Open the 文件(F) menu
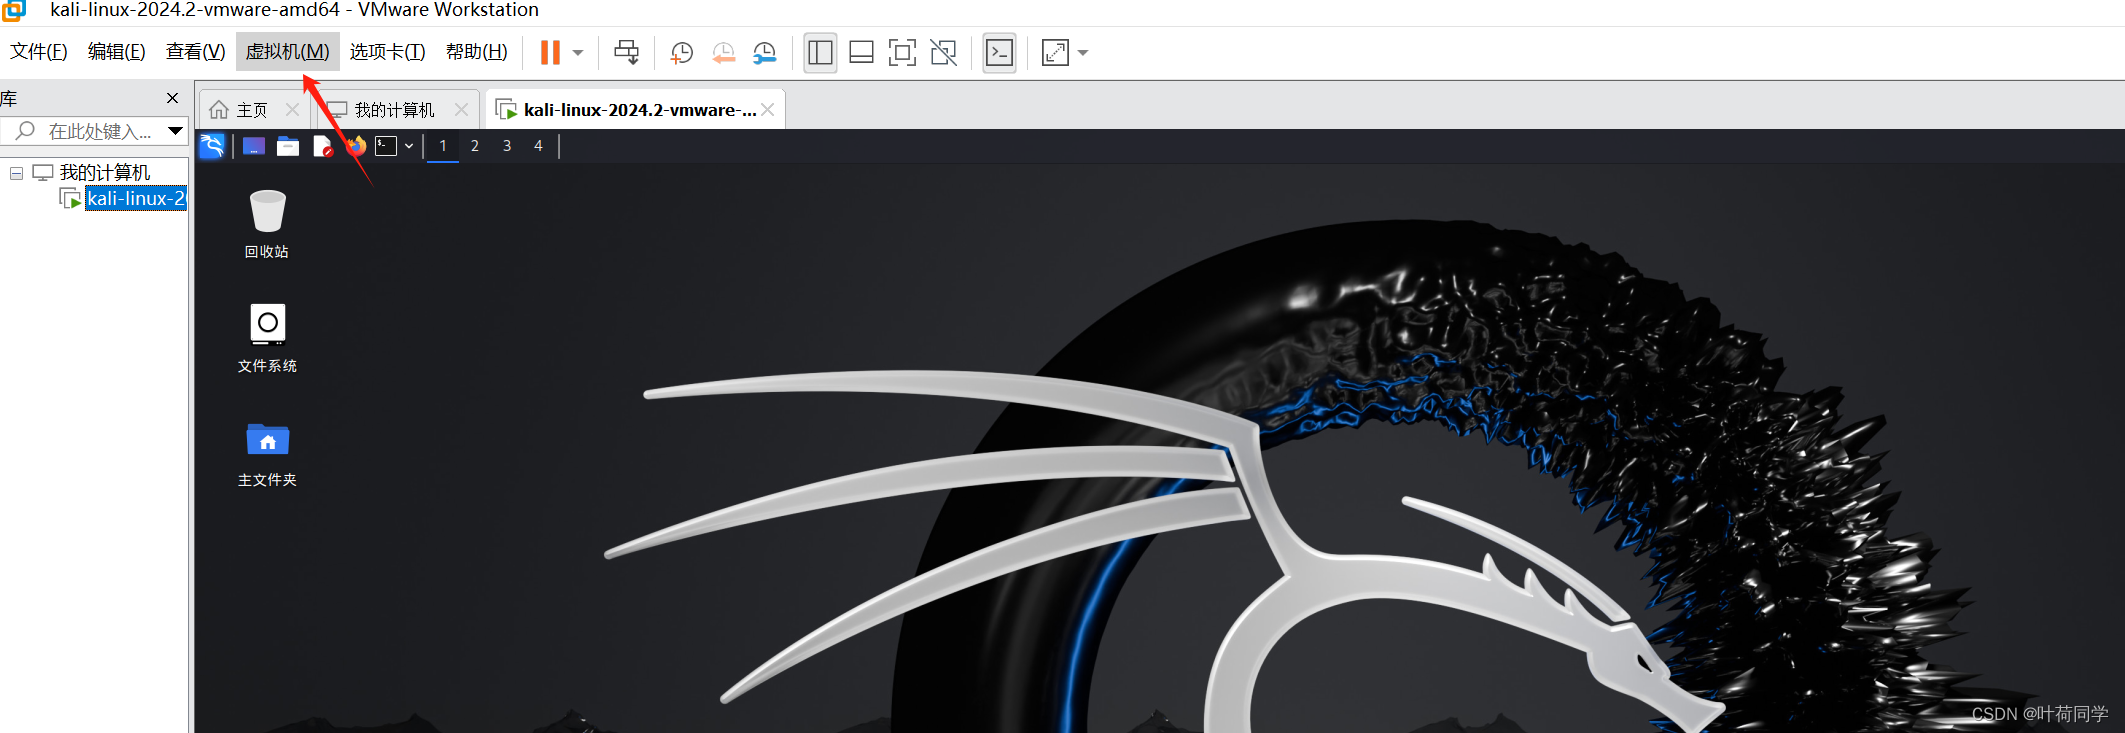This screenshot has width=2125, height=733. click(39, 52)
